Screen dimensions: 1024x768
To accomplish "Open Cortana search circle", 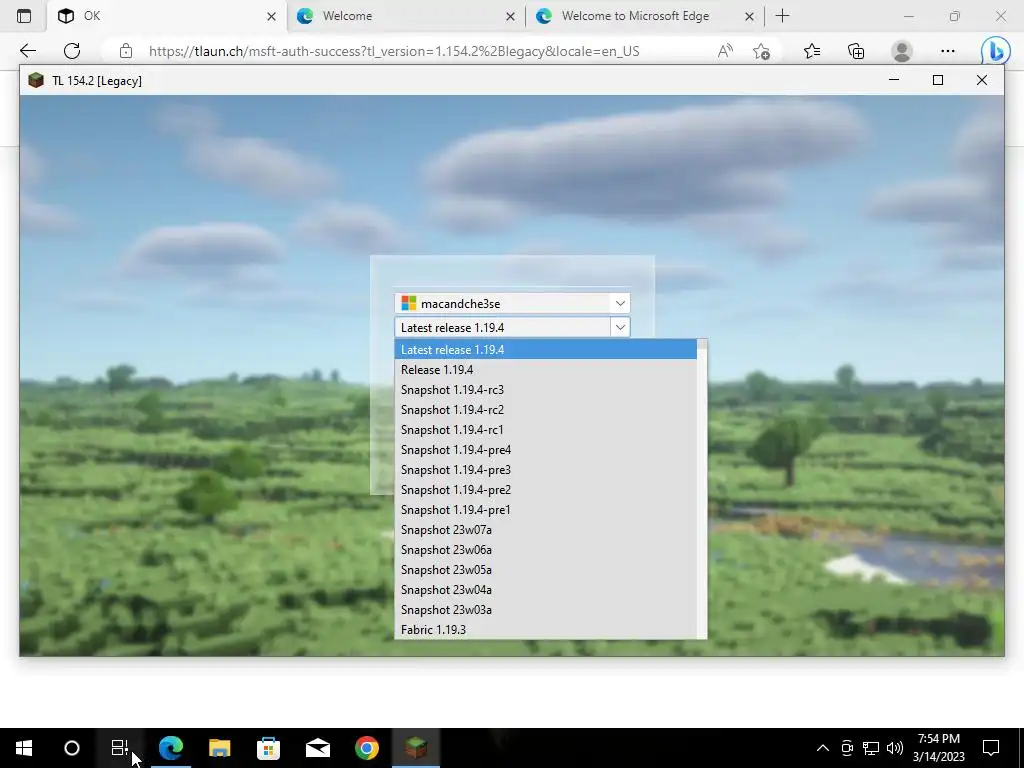I will pyautogui.click(x=72, y=748).
